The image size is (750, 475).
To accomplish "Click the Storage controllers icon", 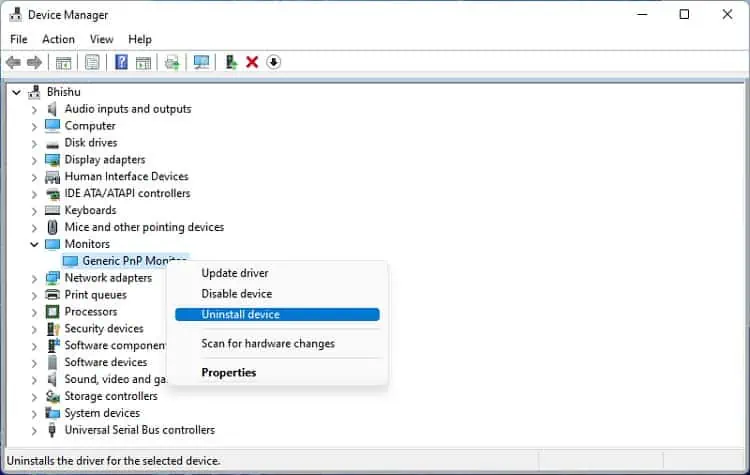I will [x=52, y=396].
